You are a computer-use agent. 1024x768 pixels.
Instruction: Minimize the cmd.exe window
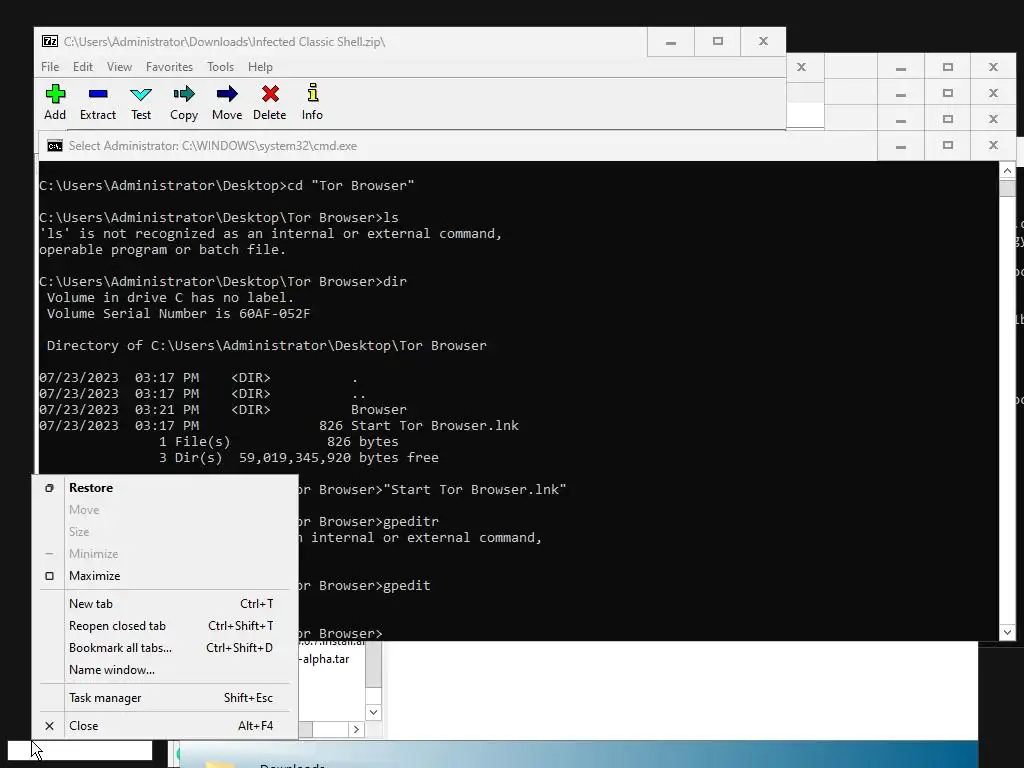click(901, 146)
